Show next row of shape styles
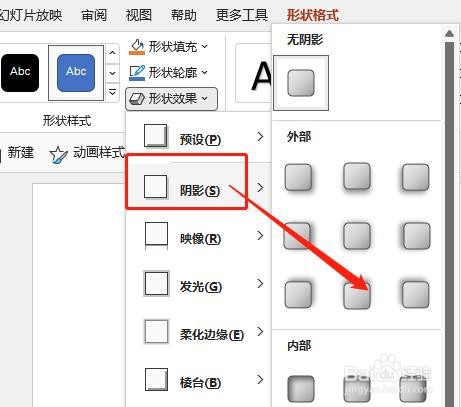The image size is (461, 407). pos(113,73)
